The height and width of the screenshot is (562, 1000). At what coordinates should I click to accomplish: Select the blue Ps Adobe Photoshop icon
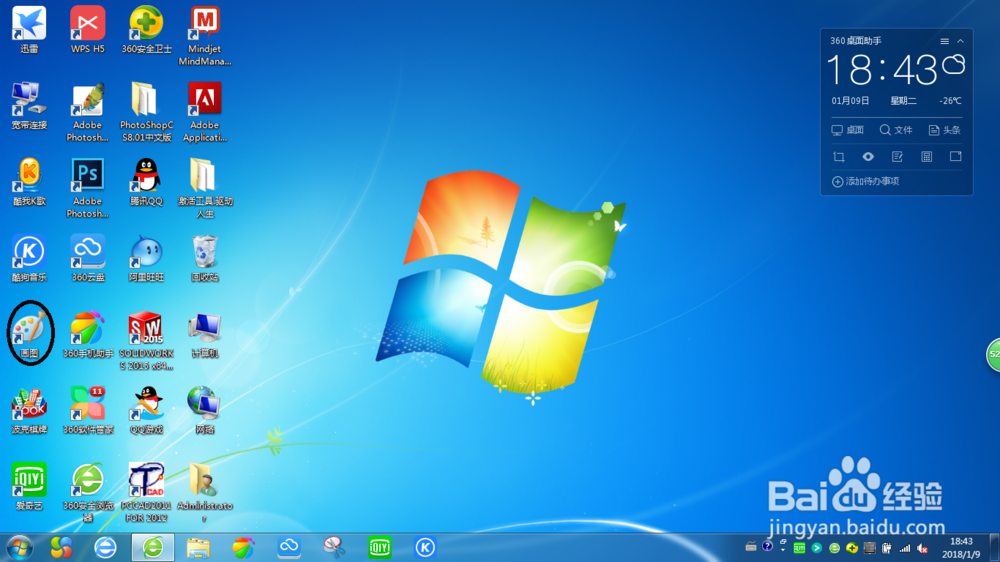[87, 188]
